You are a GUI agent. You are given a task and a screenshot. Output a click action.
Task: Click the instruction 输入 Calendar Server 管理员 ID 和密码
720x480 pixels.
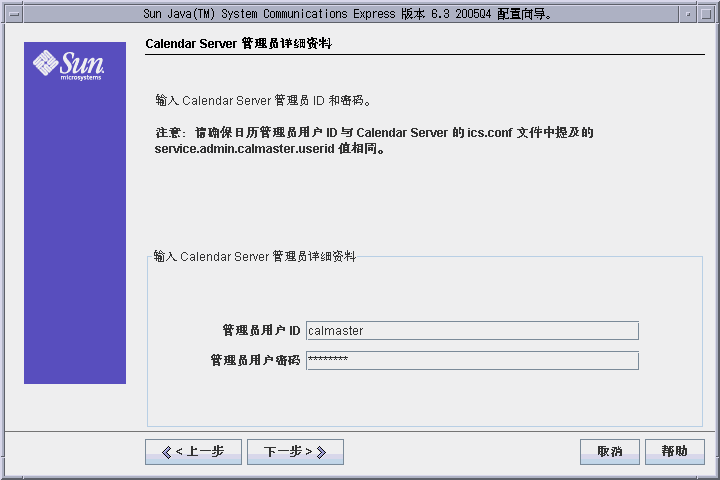[x=263, y=100]
